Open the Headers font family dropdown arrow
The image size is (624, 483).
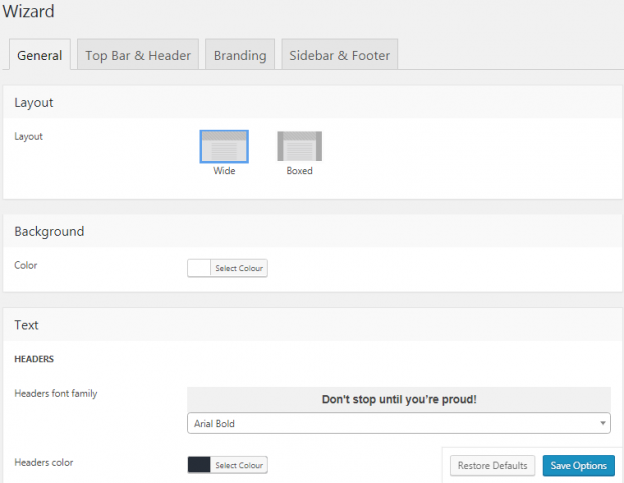(x=603, y=423)
